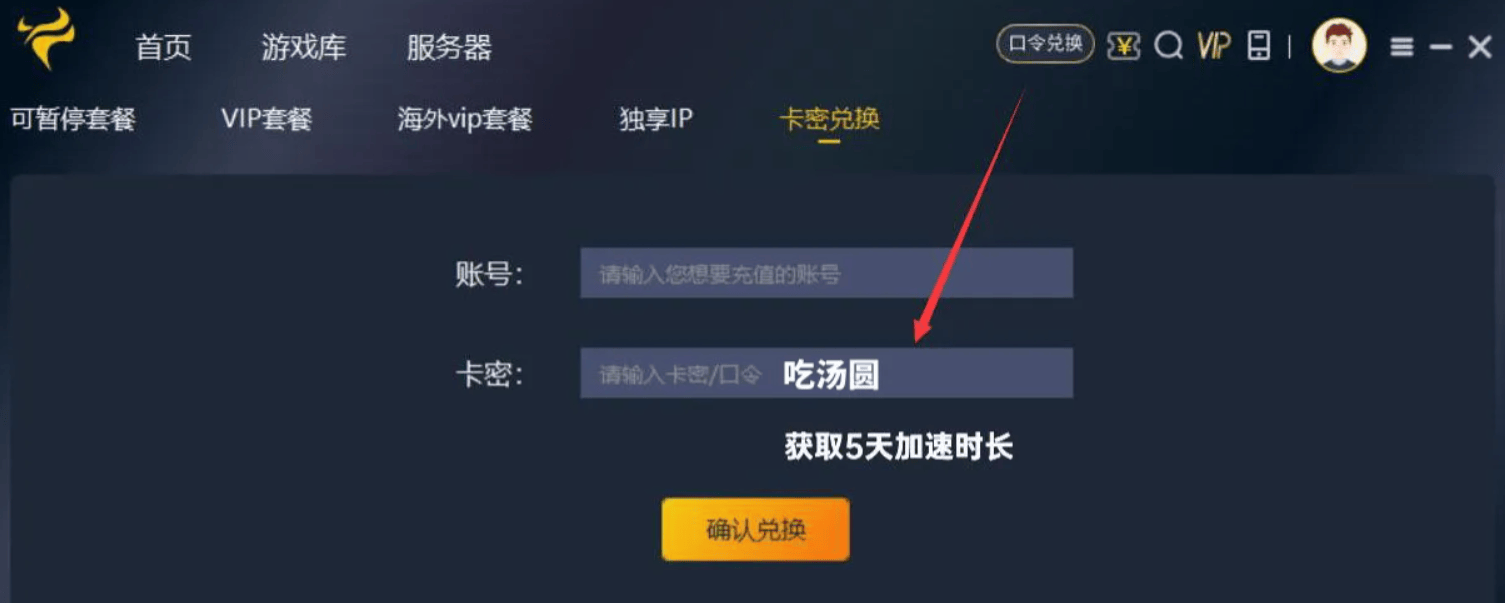Open the VIP icon in top bar
The width and height of the screenshot is (1505, 603).
coord(1214,46)
